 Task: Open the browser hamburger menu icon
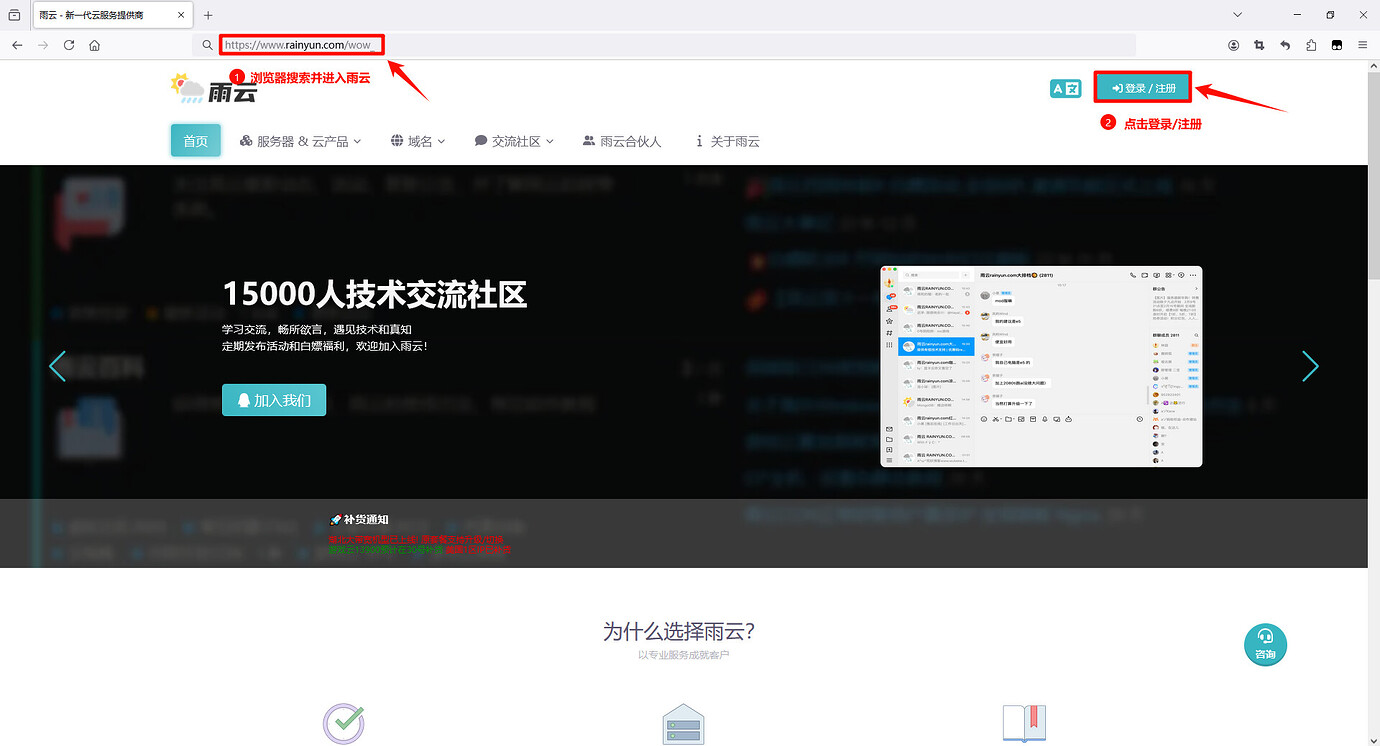[x=1362, y=44]
